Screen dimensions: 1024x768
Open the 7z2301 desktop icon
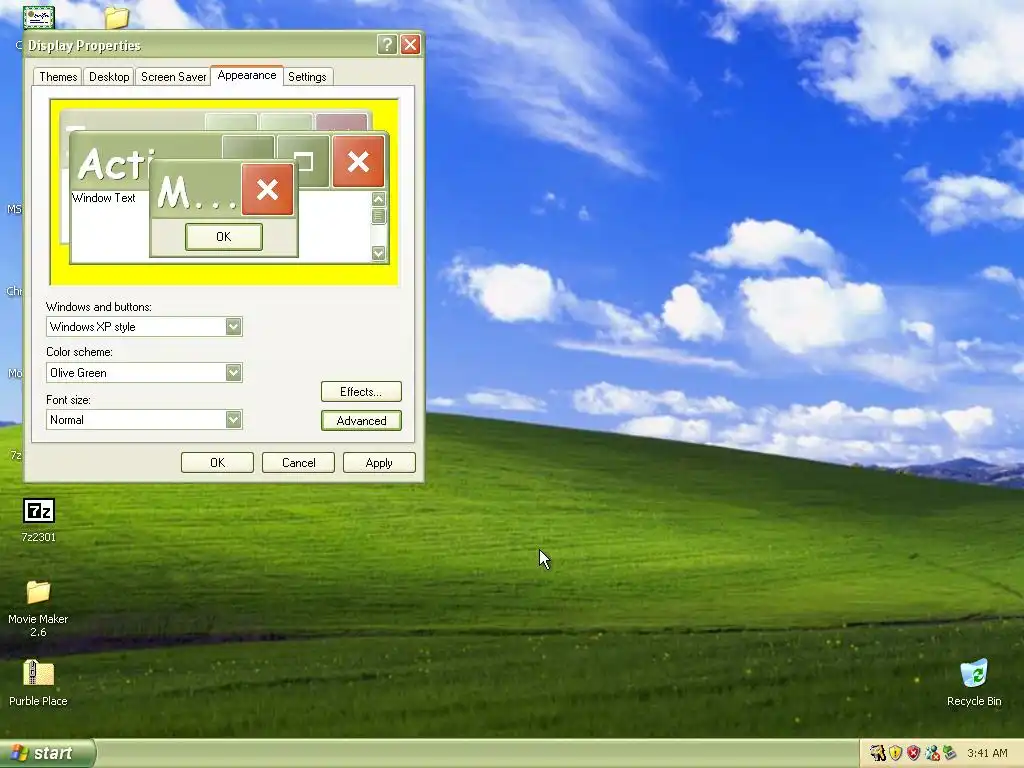pos(39,511)
